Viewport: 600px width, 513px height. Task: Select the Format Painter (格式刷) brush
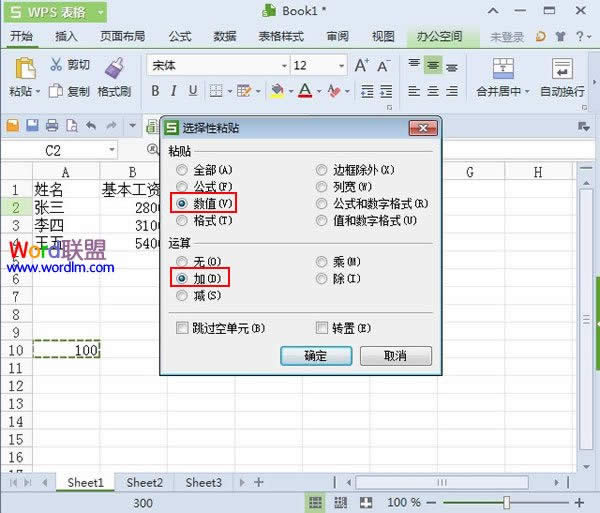tap(114, 67)
